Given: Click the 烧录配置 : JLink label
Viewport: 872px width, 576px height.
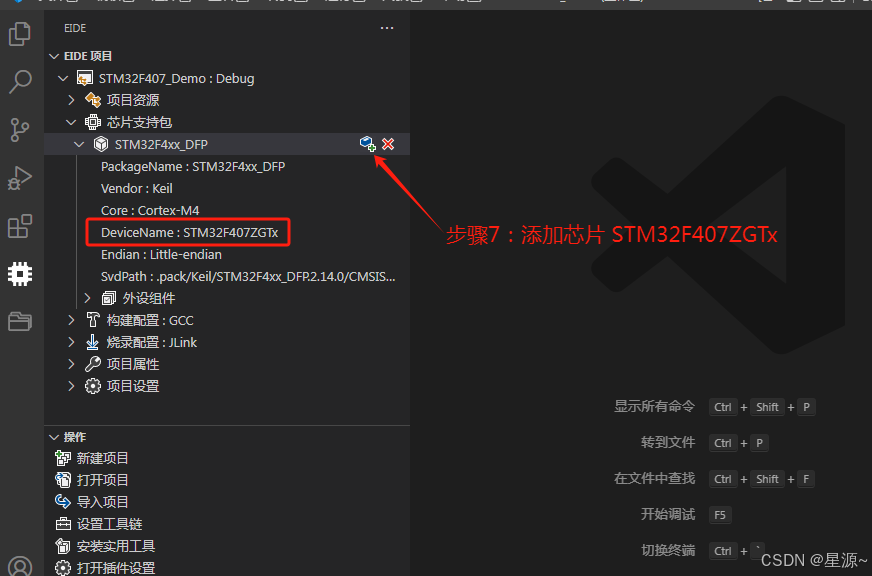Looking at the screenshot, I should pyautogui.click(x=152, y=342).
